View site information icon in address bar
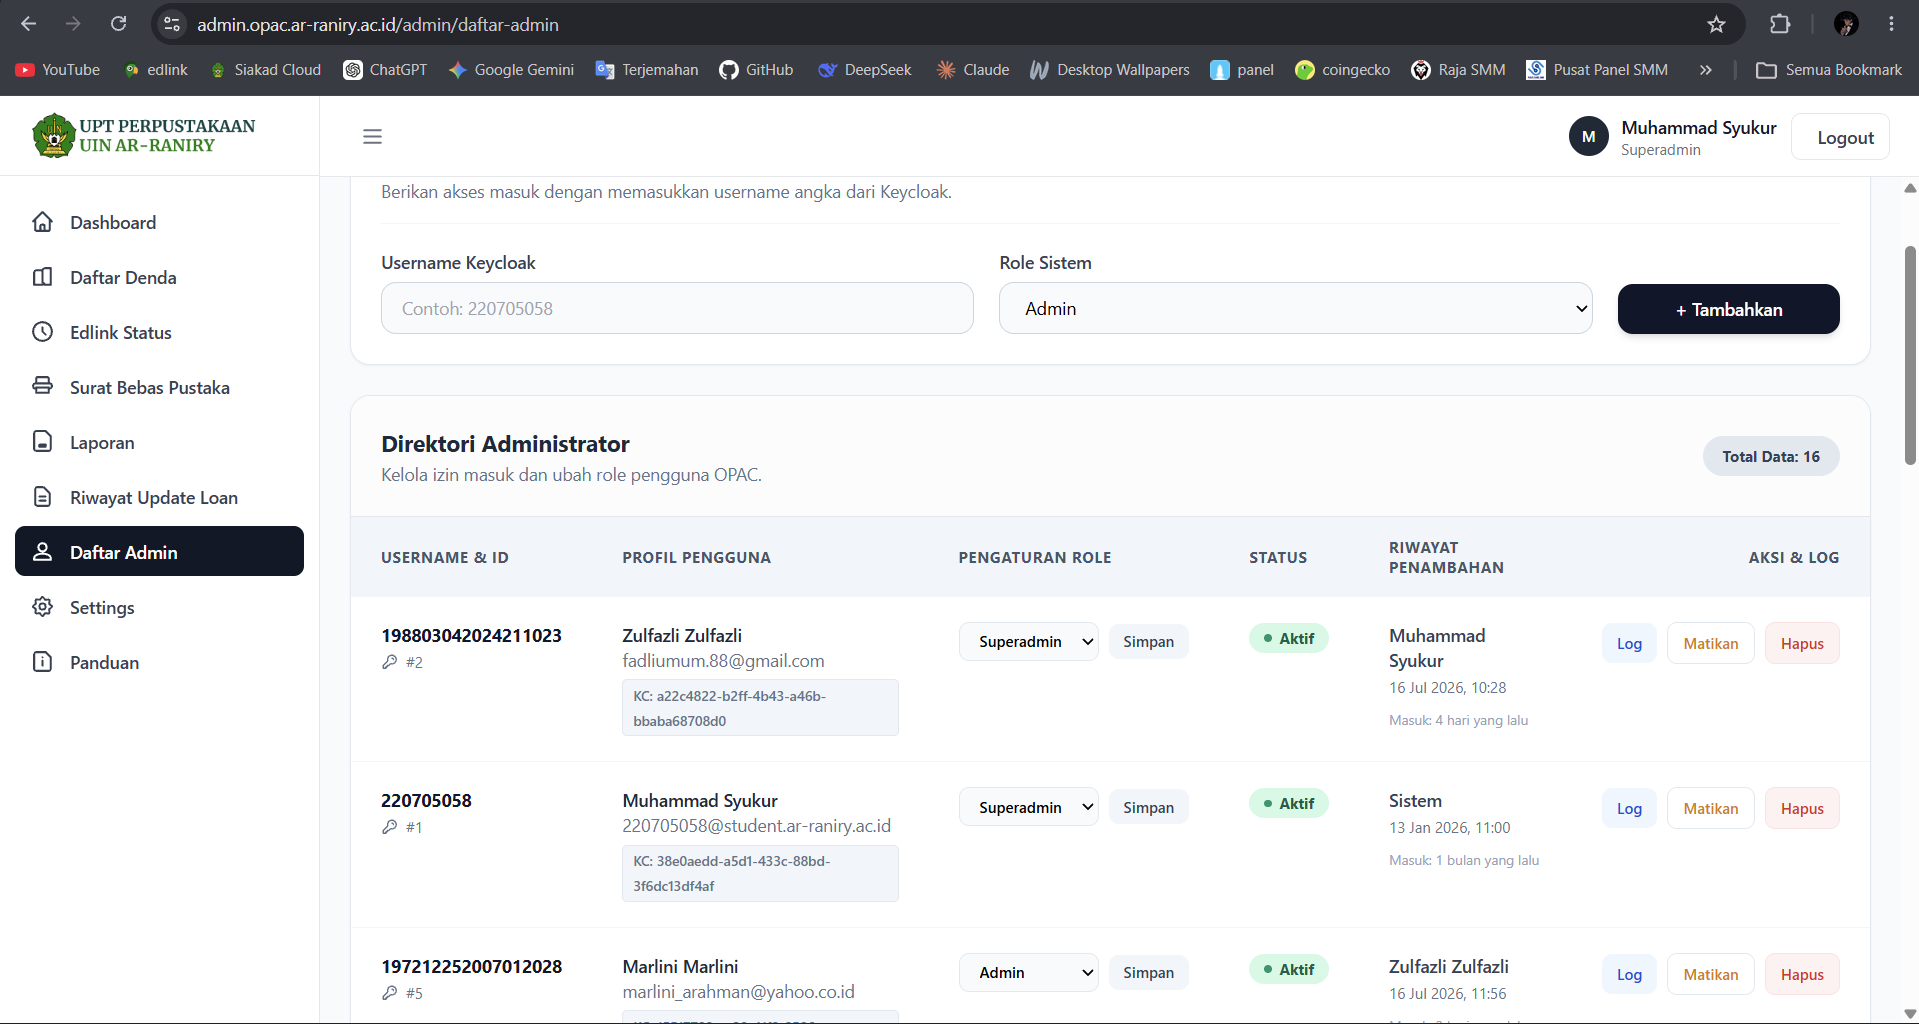Screen dimensions: 1919x1024 (x=172, y=24)
